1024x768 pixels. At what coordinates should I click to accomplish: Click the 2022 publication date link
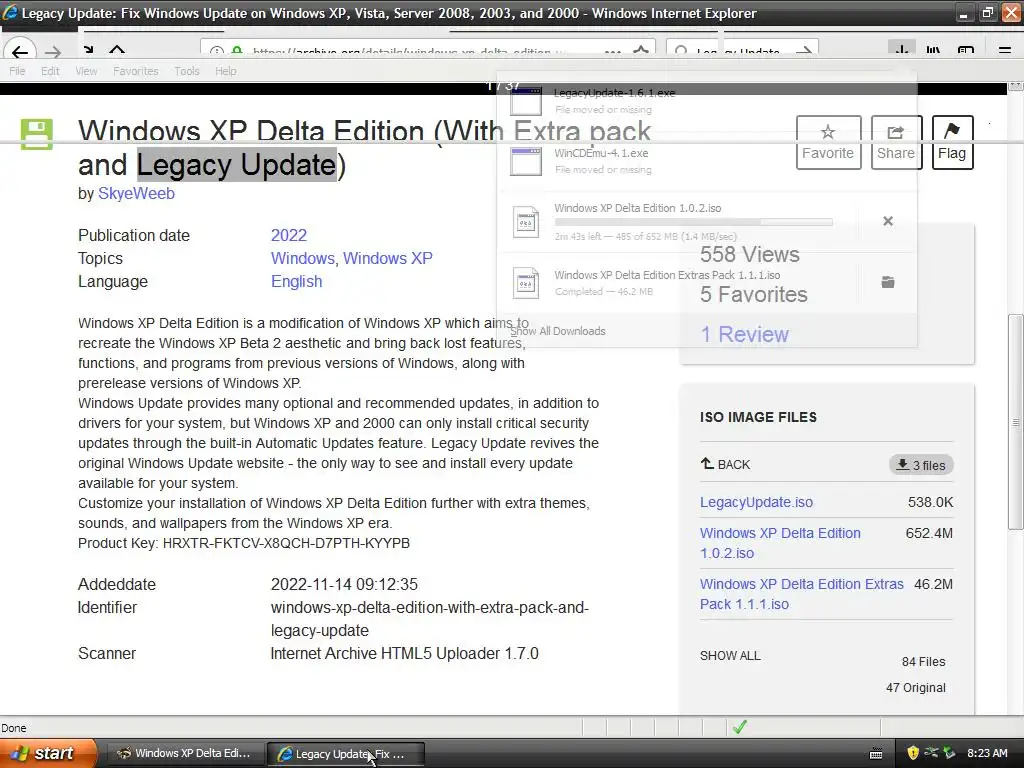[289, 235]
